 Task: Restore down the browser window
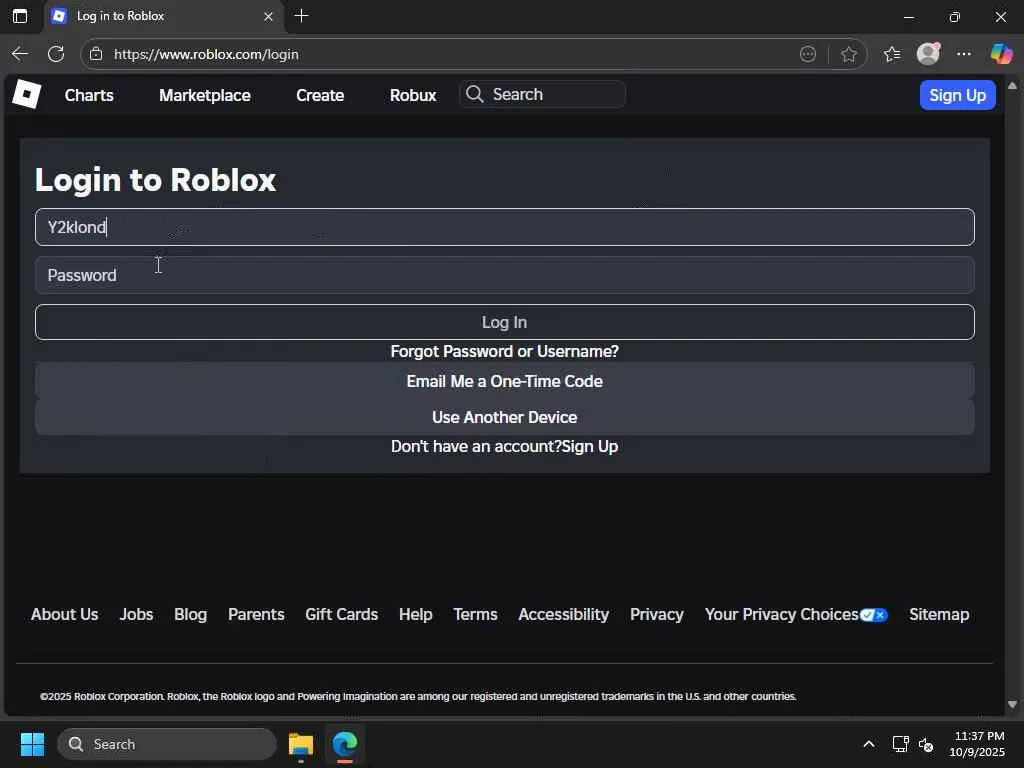955,16
